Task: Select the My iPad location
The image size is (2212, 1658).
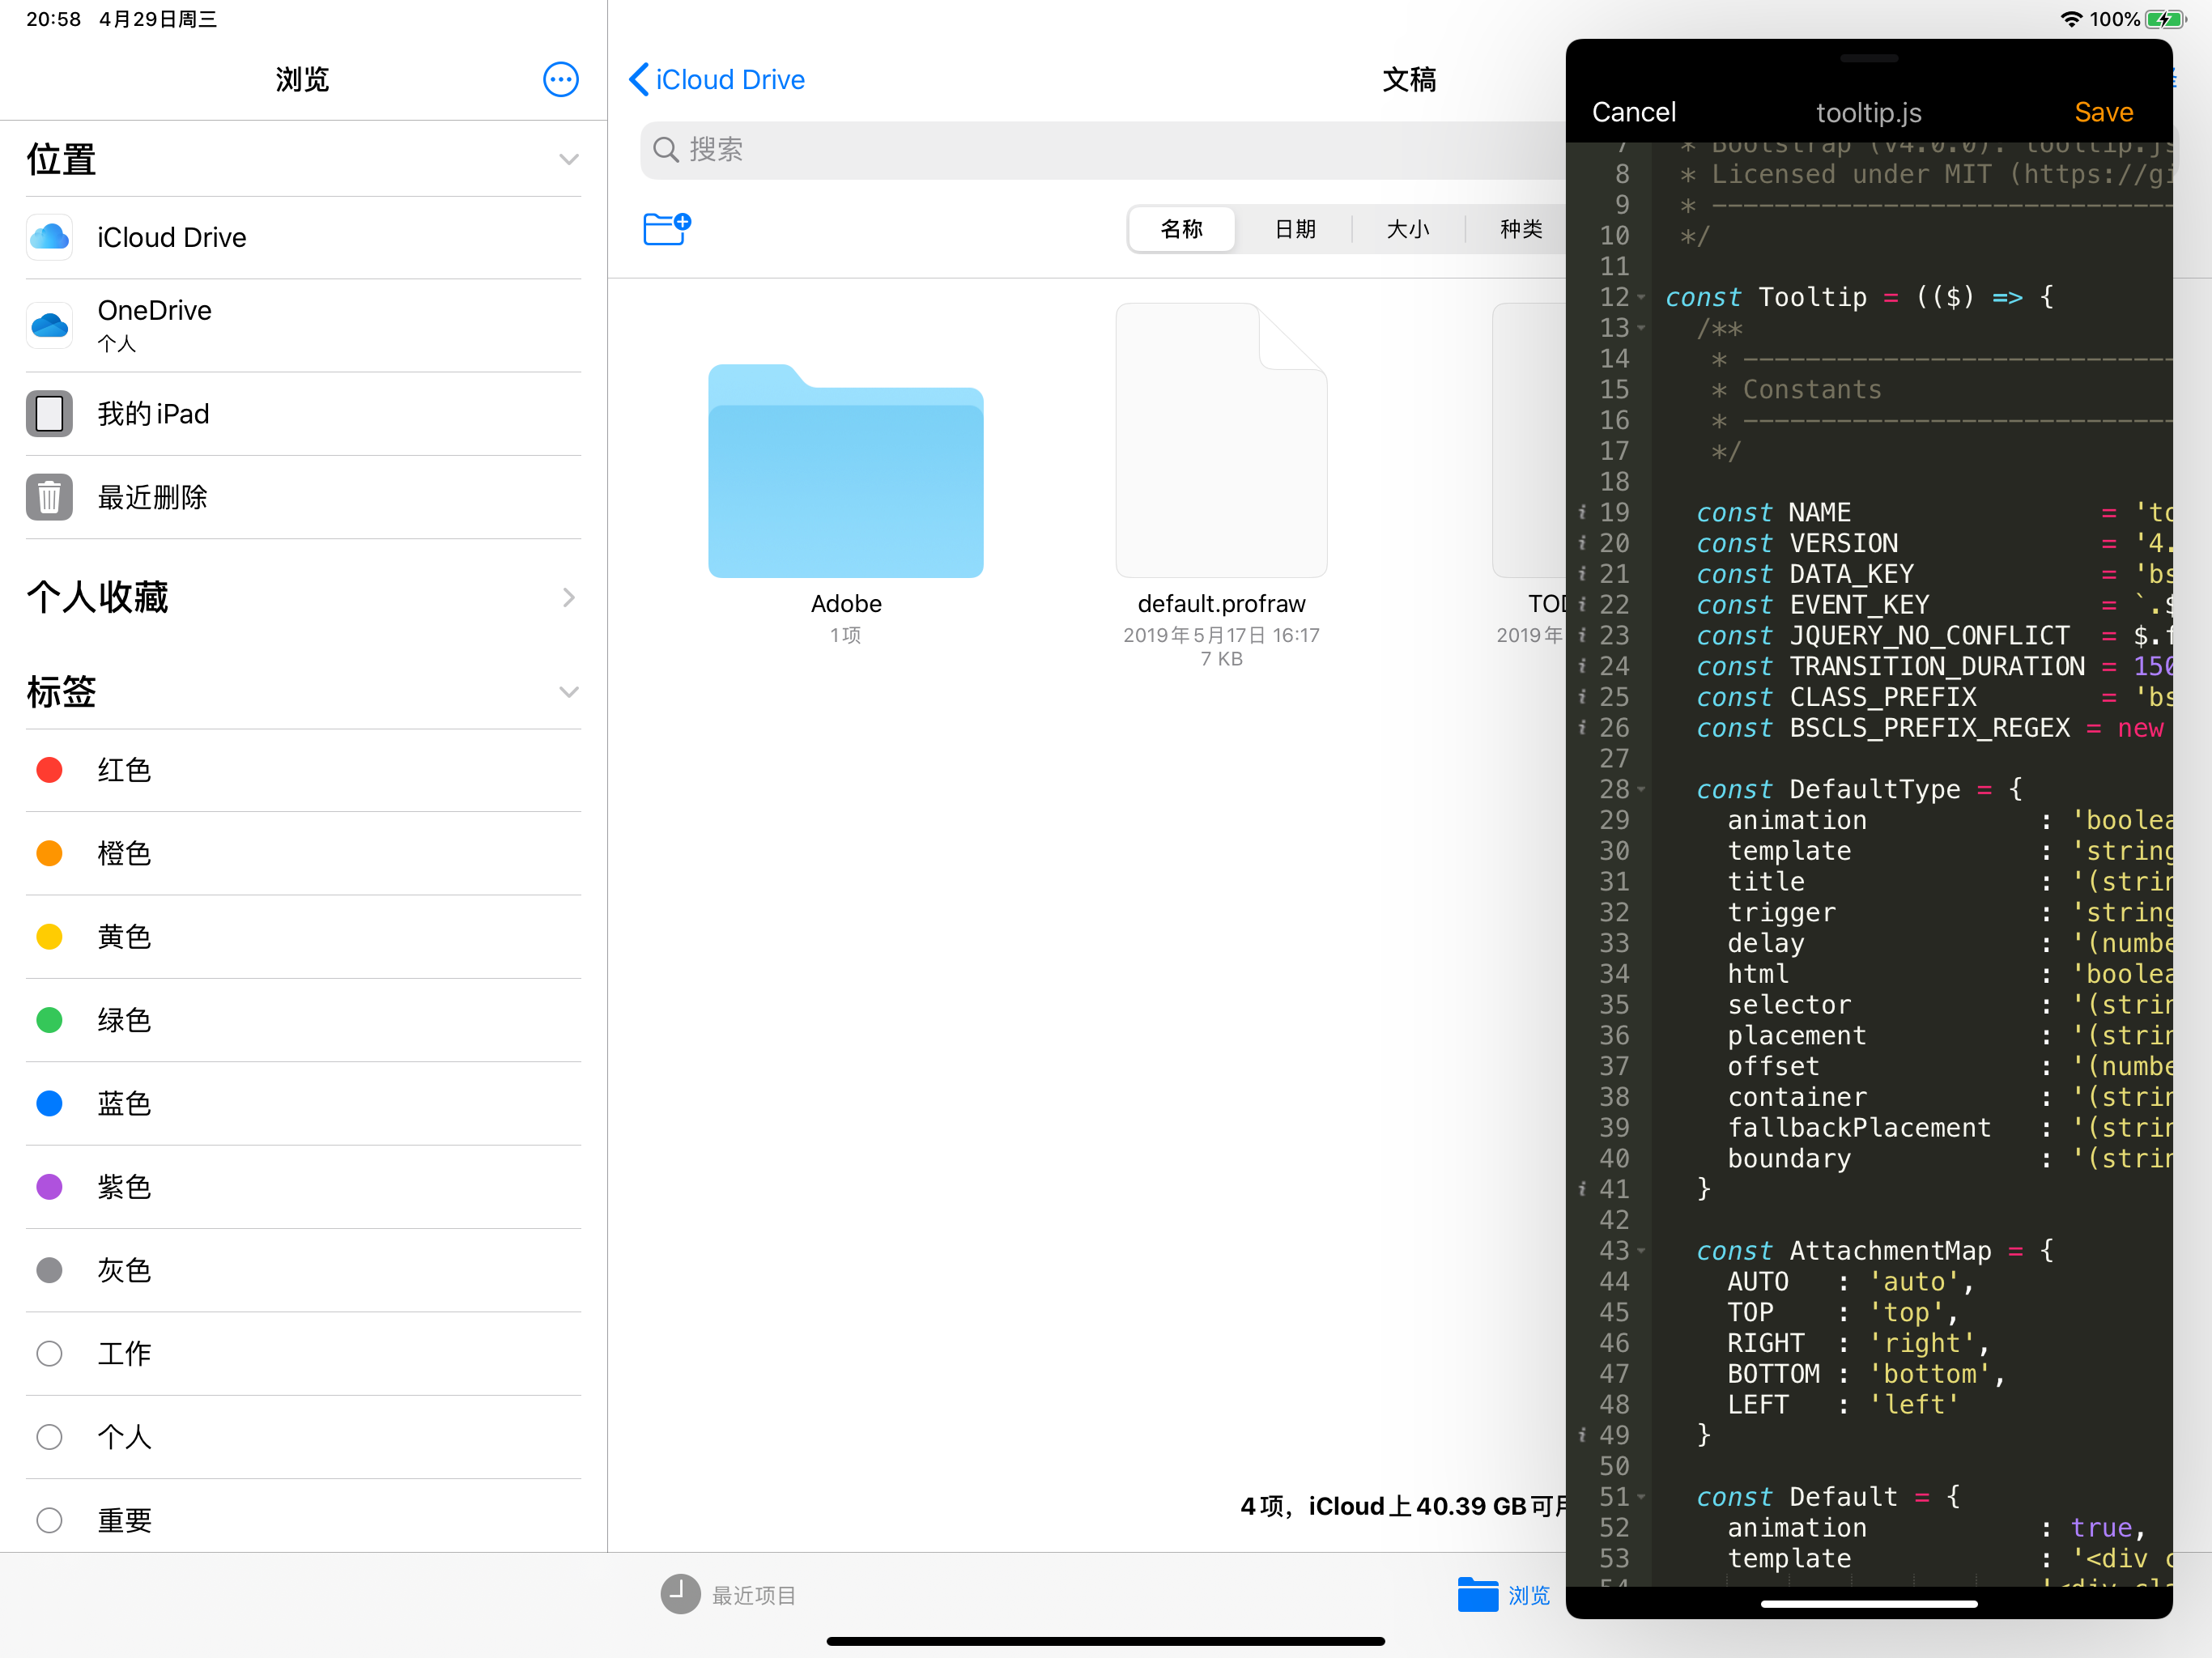Action: coord(153,414)
